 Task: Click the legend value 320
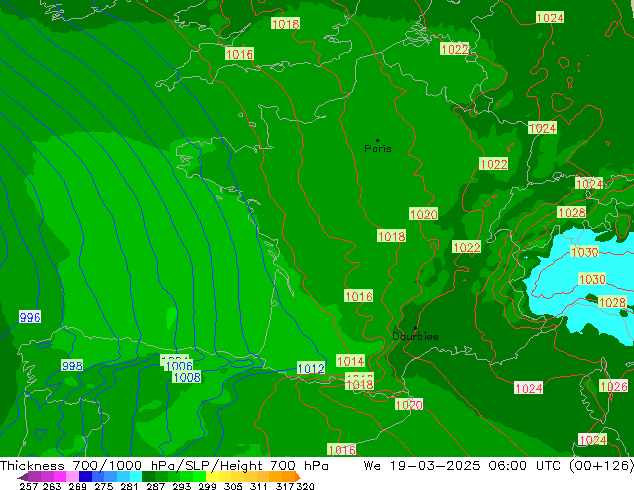pyautogui.click(x=305, y=486)
